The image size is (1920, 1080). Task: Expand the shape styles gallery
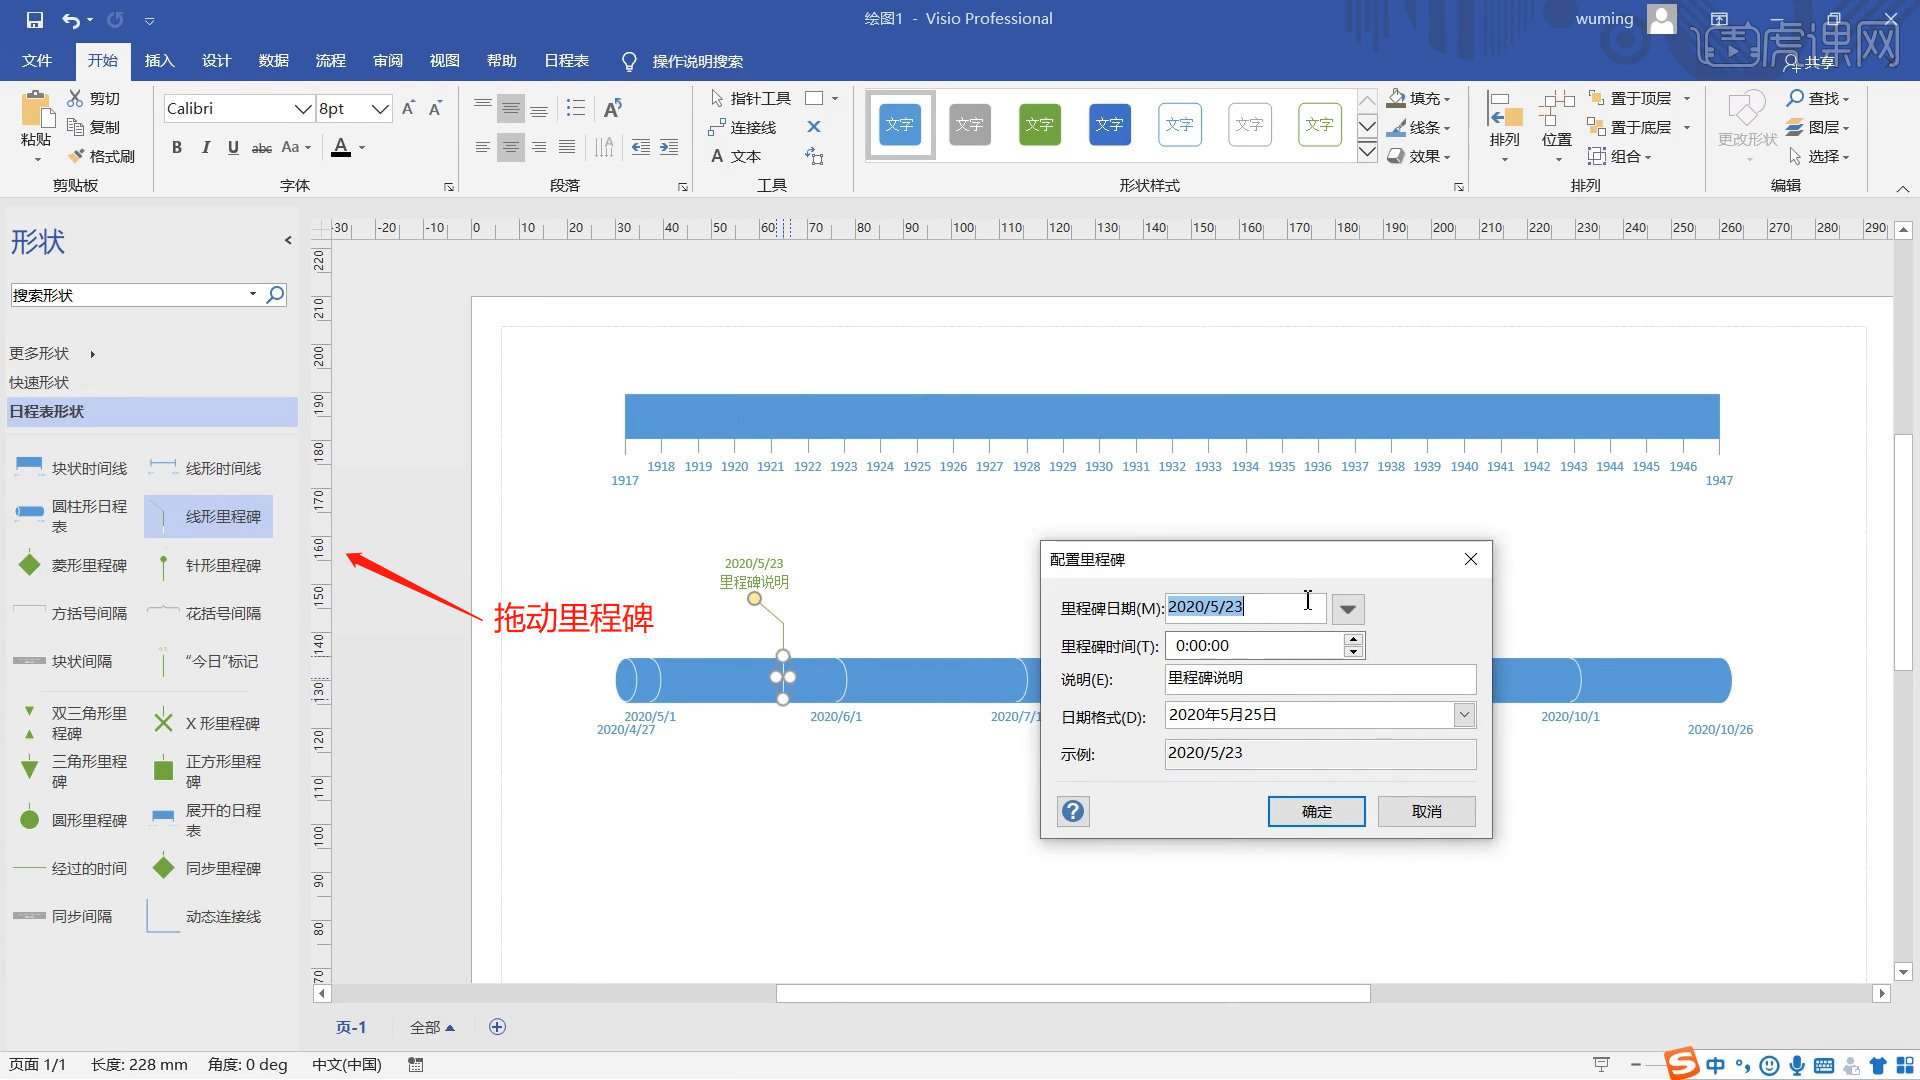tap(1367, 152)
